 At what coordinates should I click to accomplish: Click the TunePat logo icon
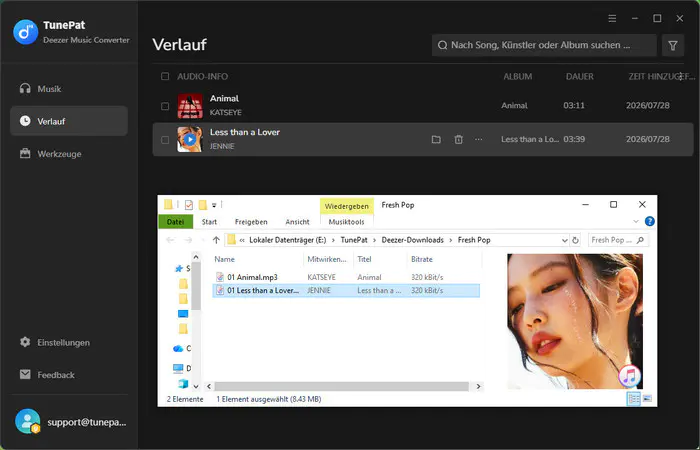pos(25,32)
